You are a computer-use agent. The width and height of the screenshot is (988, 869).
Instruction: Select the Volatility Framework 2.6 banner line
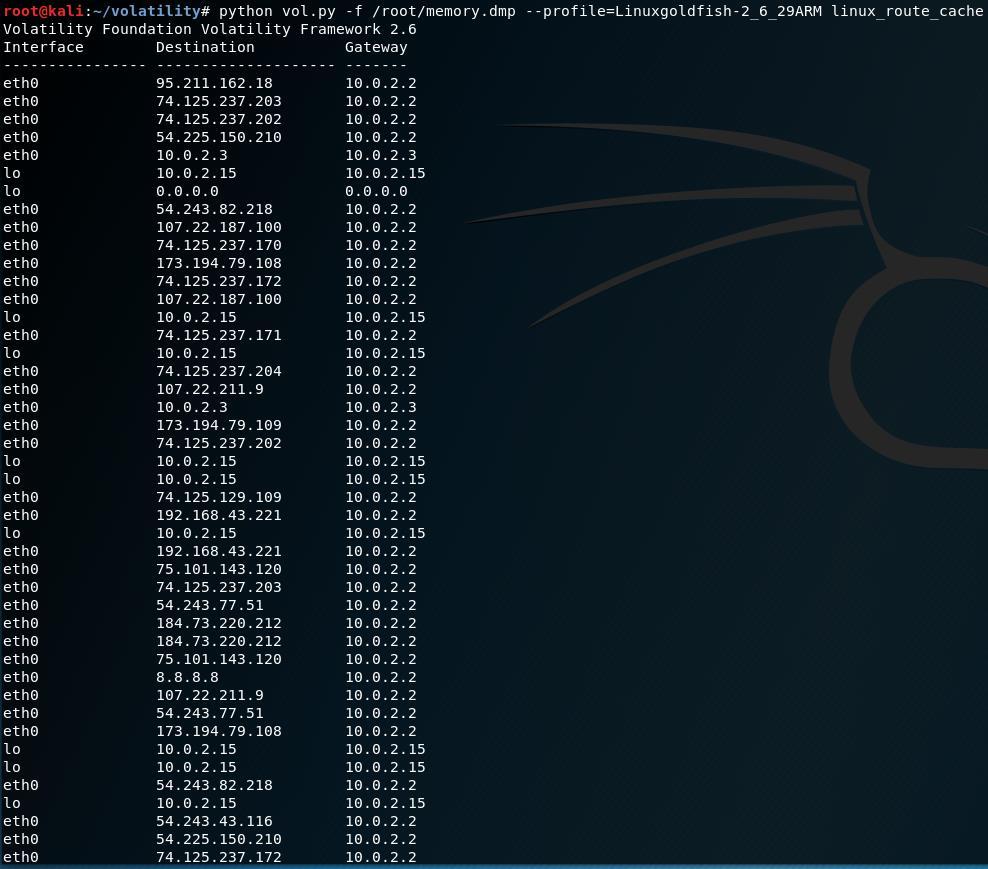(x=210, y=29)
